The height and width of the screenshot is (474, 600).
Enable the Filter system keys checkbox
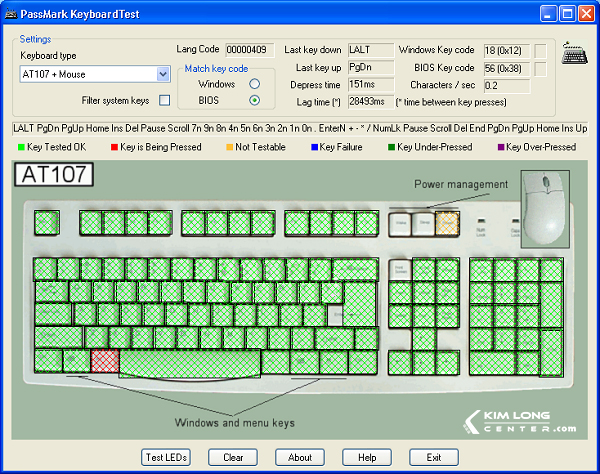(x=164, y=101)
